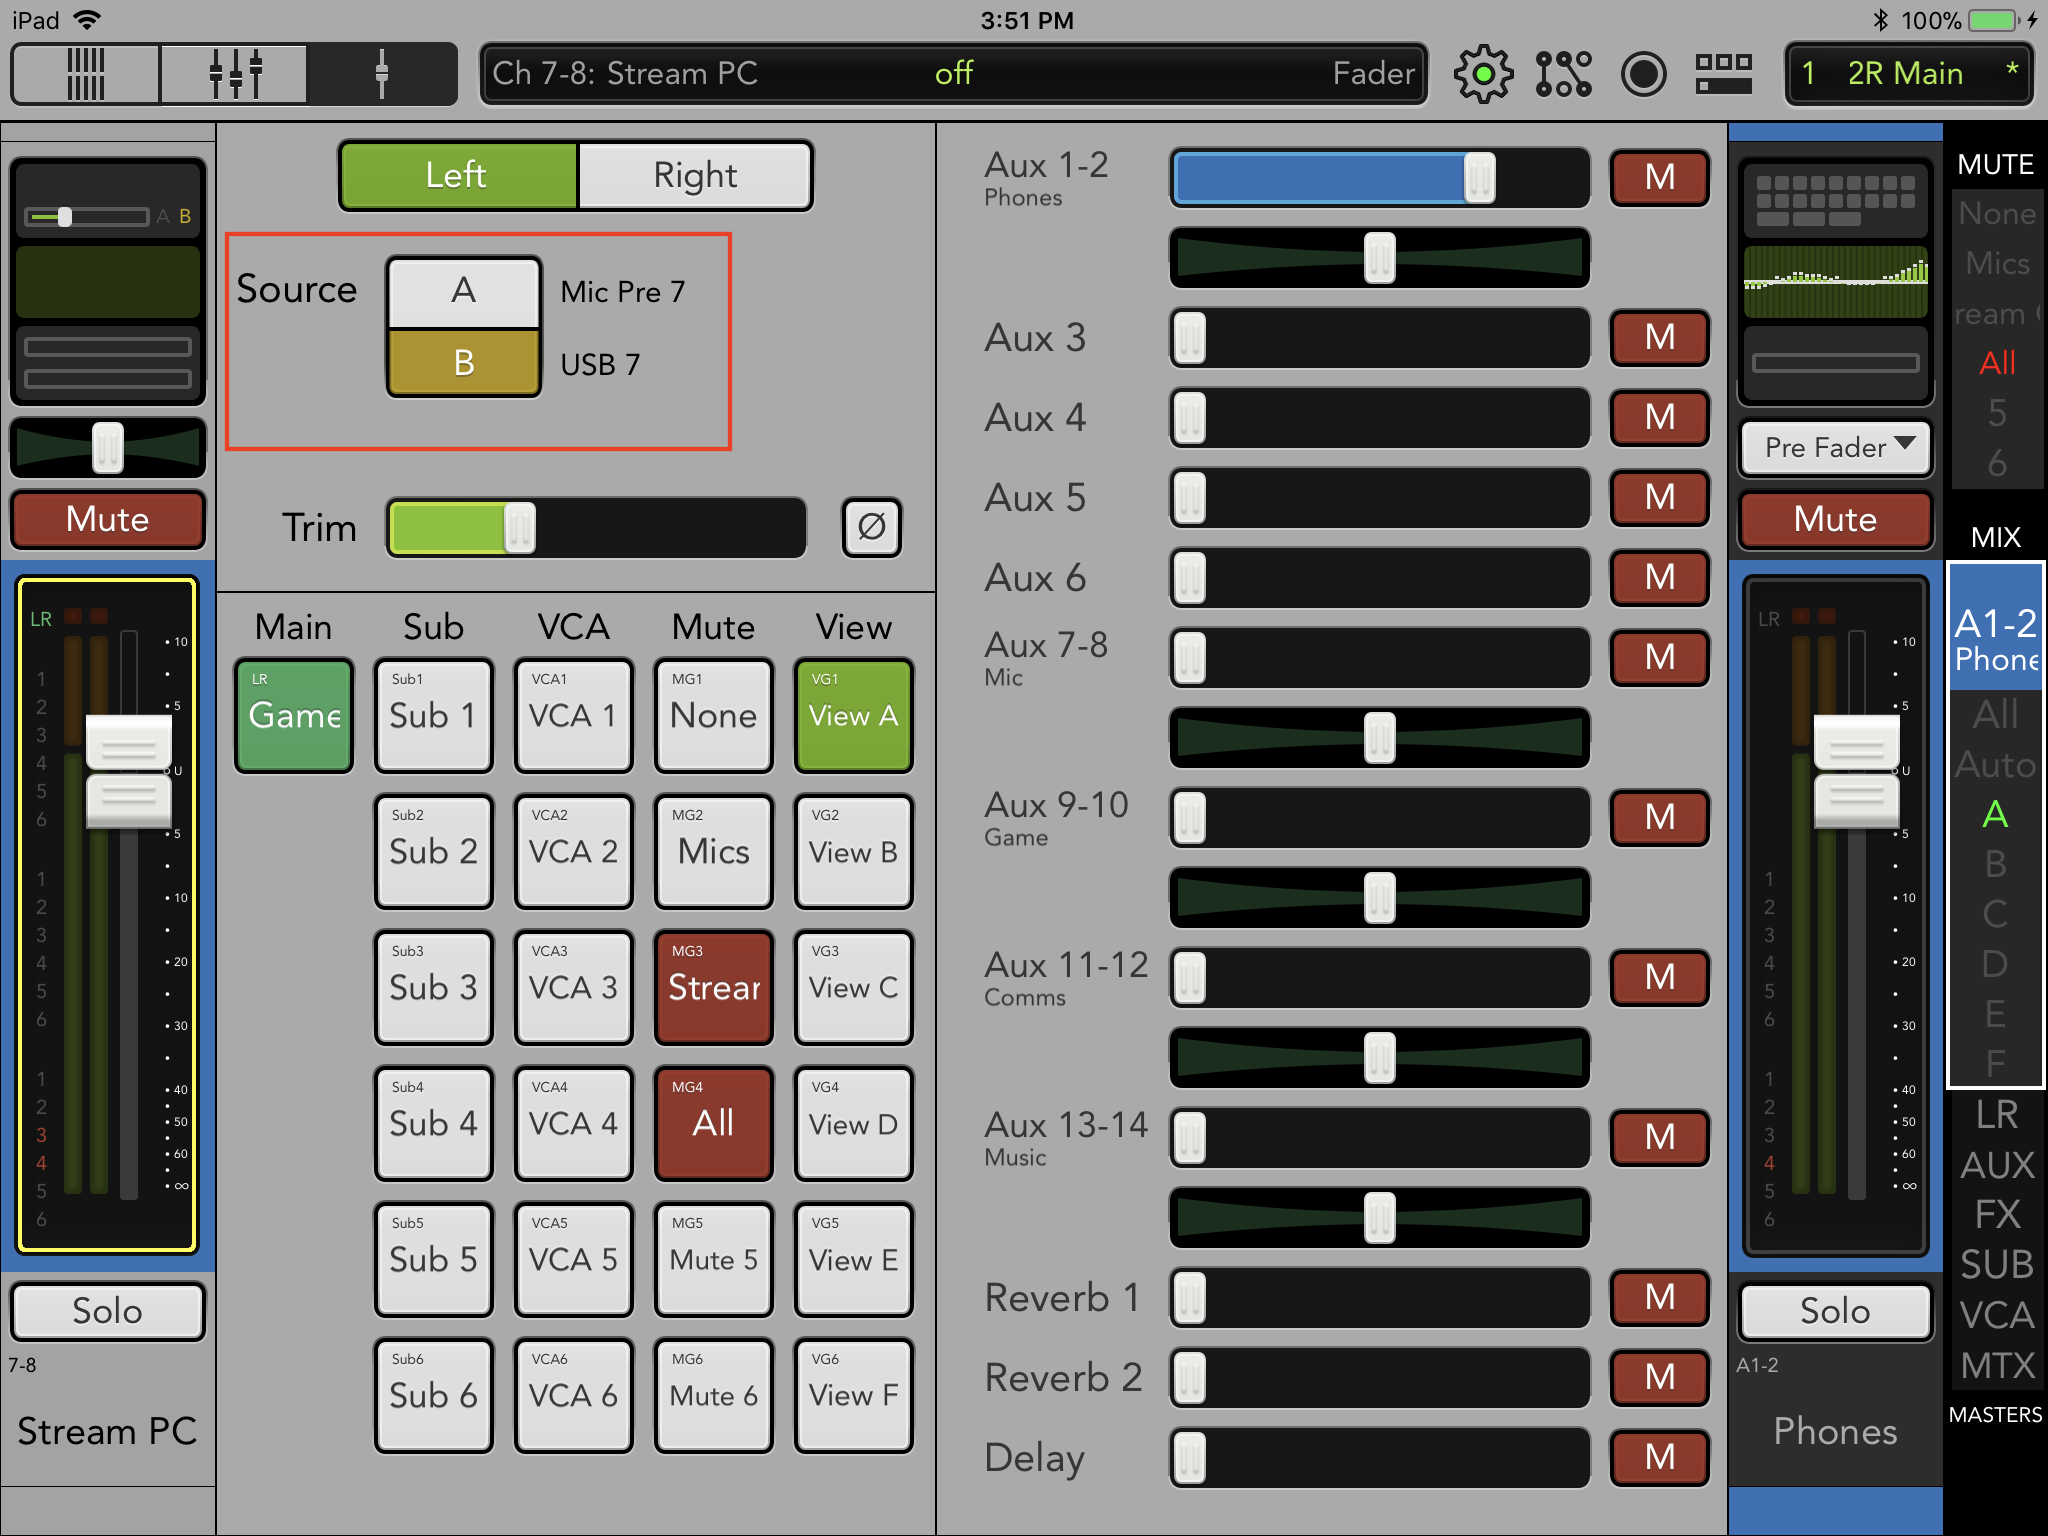Select source A Mic Pre 7

pyautogui.click(x=463, y=291)
